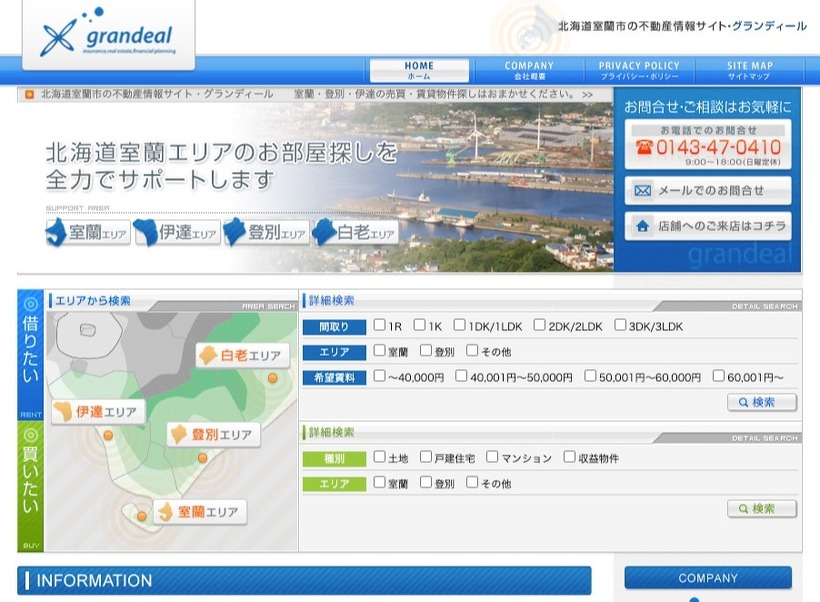Select the 登別 area icon button in banner
The width and height of the screenshot is (820, 602).
(x=265, y=233)
